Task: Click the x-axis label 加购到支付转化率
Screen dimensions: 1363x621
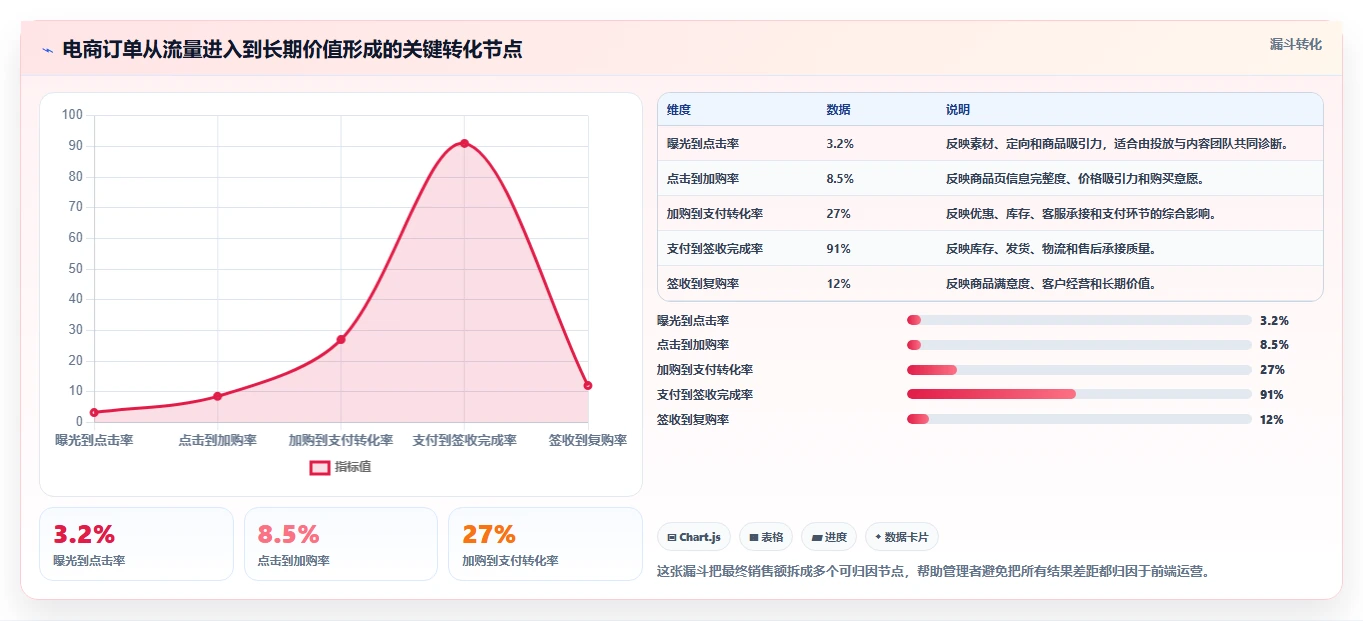Action: click(x=341, y=441)
